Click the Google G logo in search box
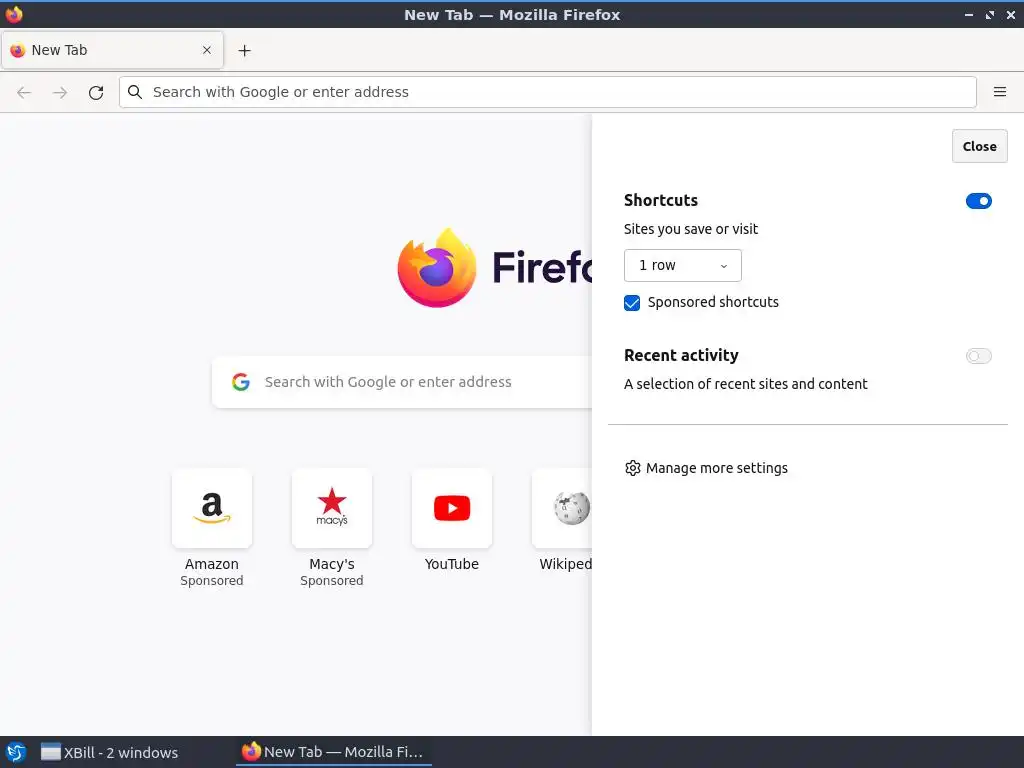This screenshot has width=1024, height=768. (241, 382)
